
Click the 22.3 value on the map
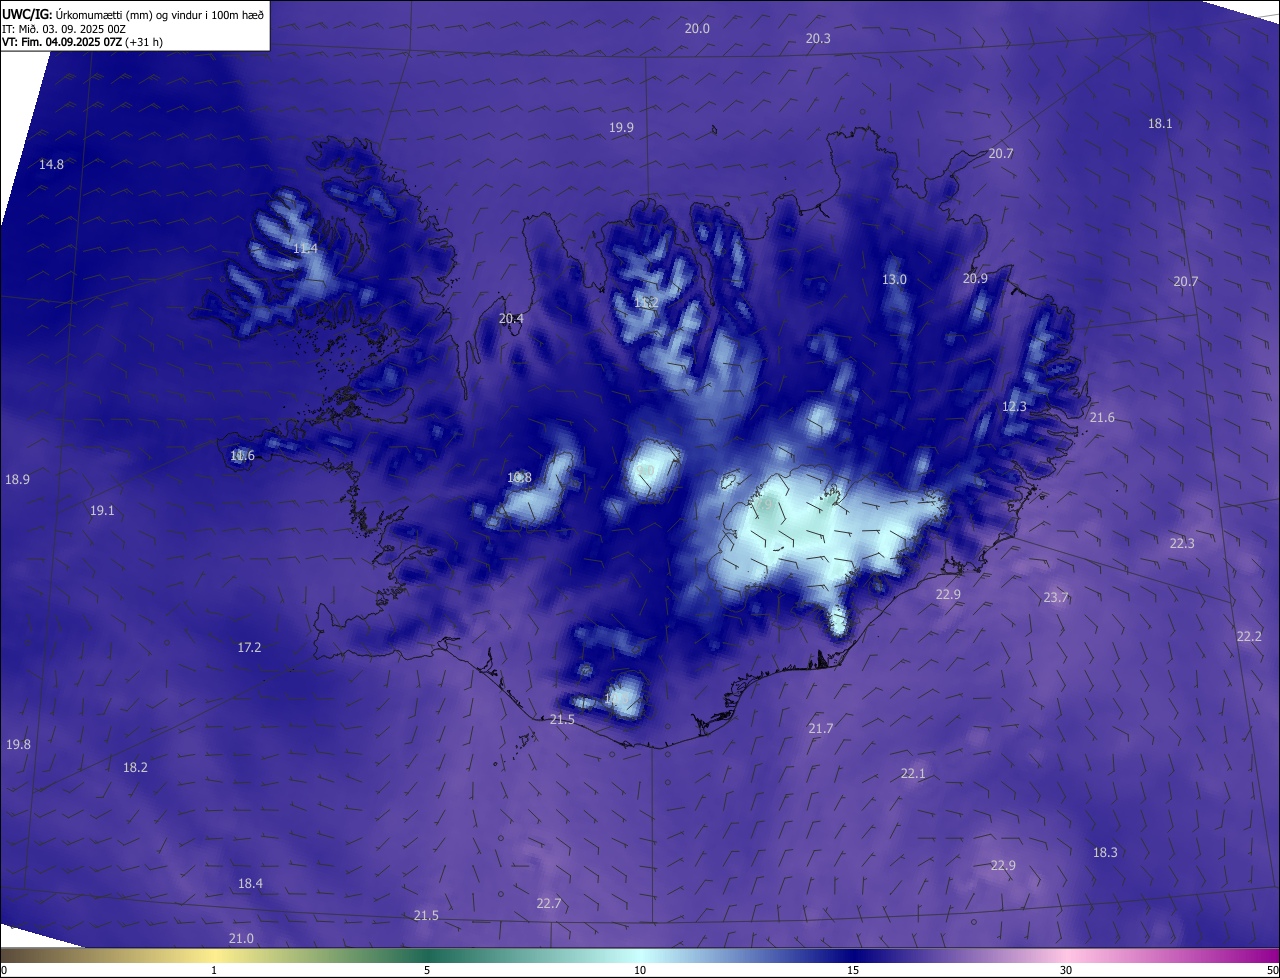[1182, 543]
